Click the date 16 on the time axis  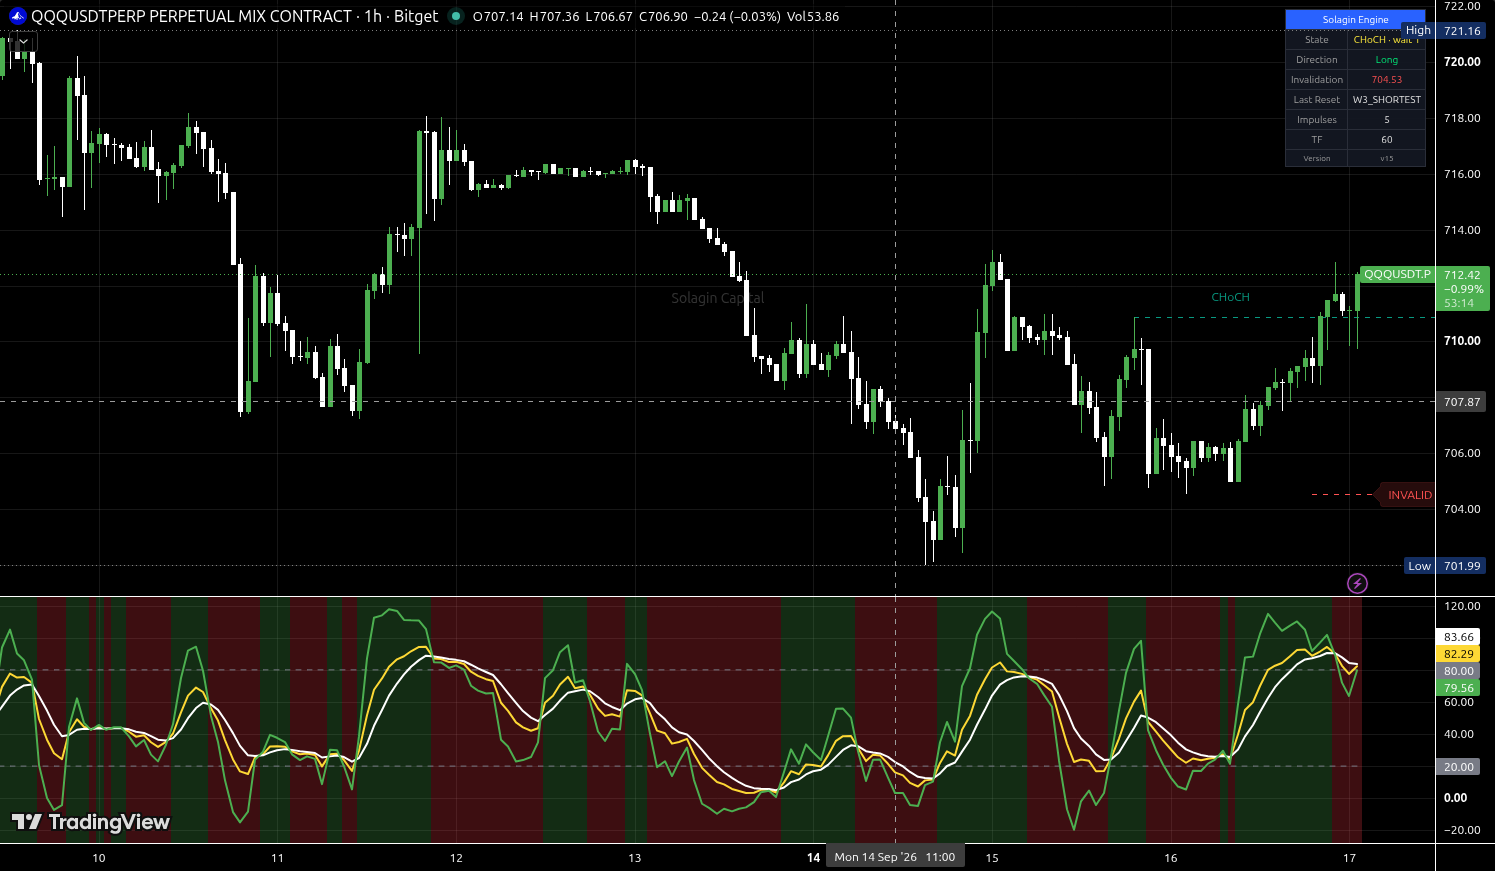[1171, 857]
